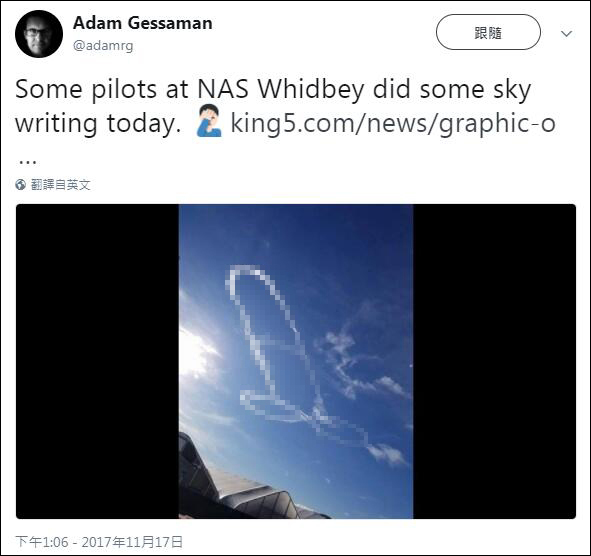Click the words 'writing today.' in tweet
This screenshot has width=591, height=556.
(98, 124)
